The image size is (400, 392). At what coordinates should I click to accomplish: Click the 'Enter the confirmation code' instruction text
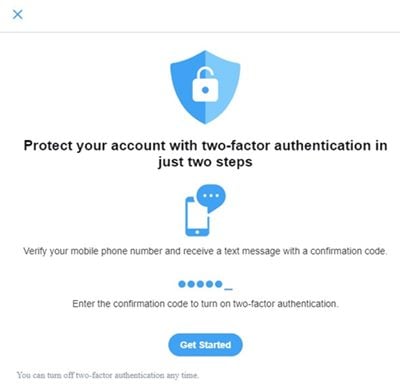click(x=205, y=304)
